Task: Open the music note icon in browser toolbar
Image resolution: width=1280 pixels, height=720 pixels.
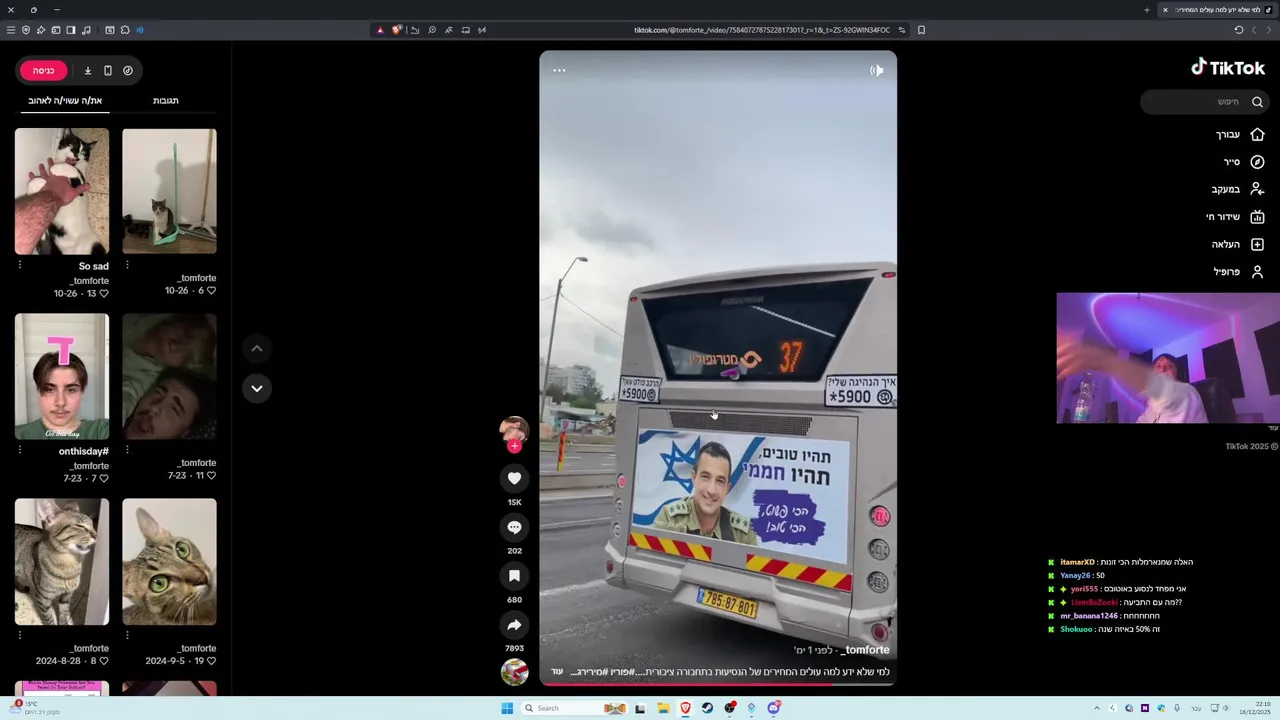Action: coord(86,30)
